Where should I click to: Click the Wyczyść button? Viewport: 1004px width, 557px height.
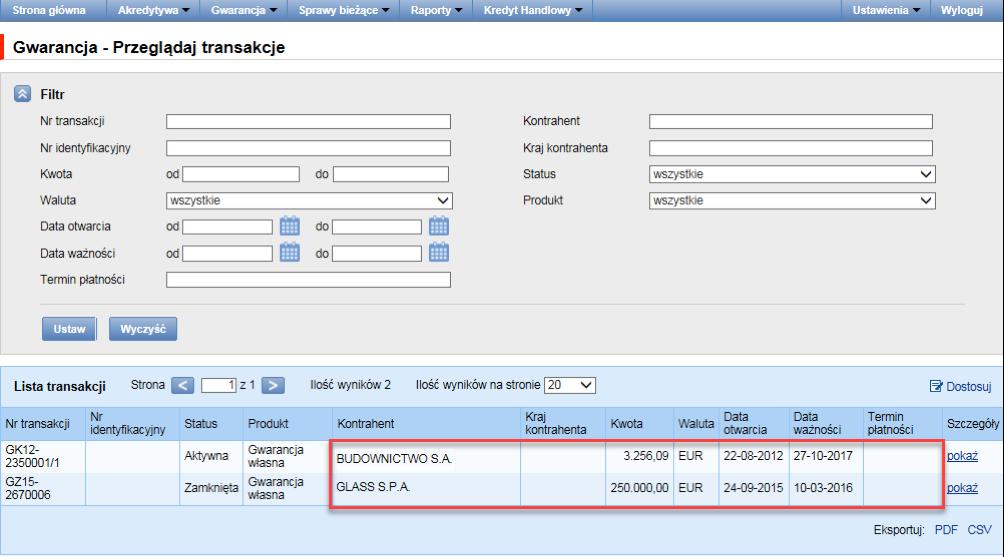coord(143,329)
